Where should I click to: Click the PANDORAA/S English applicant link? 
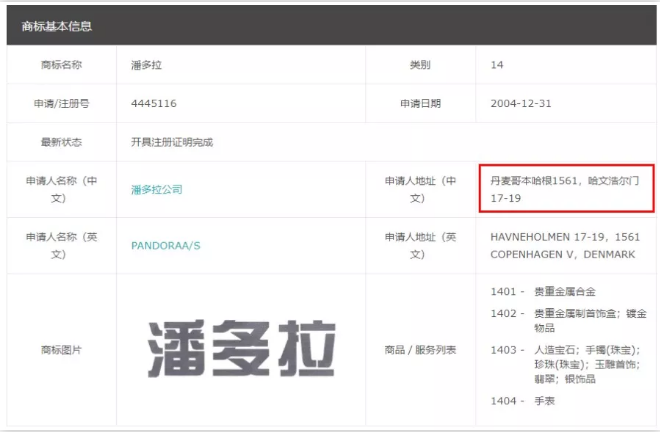pyautogui.click(x=165, y=245)
